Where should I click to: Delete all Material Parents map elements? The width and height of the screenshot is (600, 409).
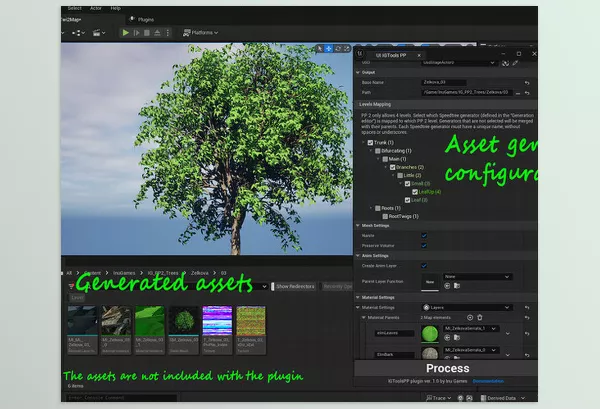coord(480,318)
